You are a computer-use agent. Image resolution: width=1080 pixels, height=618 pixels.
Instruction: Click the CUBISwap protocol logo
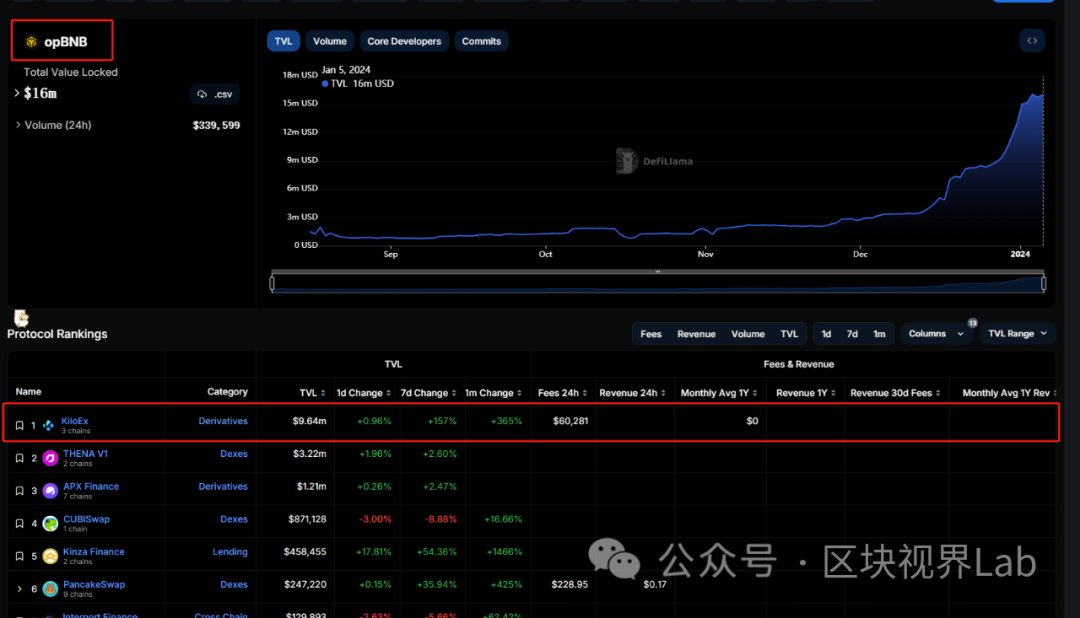[x=50, y=524]
